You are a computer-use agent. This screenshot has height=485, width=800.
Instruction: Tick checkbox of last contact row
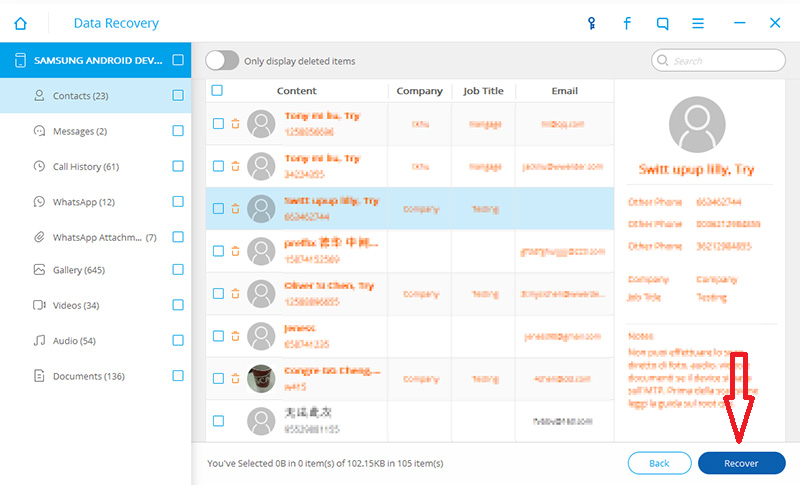(218, 421)
